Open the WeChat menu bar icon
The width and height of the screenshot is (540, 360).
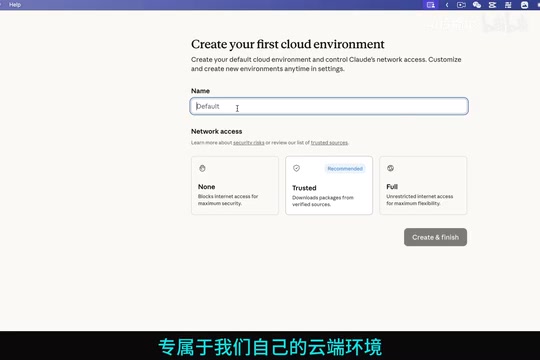click(x=477, y=5)
